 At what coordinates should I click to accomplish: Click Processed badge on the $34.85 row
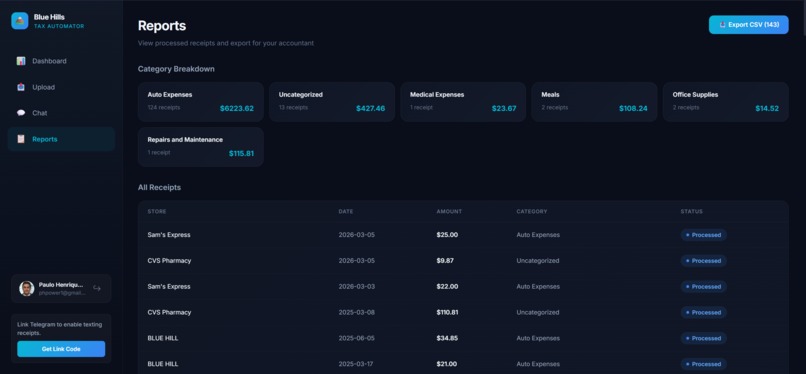pos(704,338)
